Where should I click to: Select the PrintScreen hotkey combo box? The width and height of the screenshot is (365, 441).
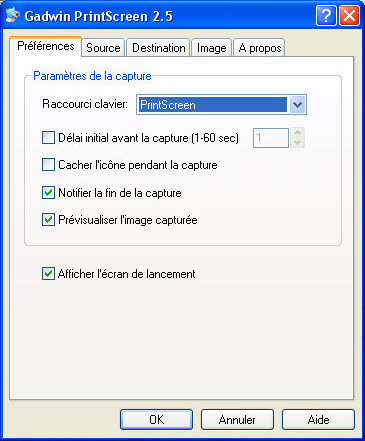(x=221, y=105)
